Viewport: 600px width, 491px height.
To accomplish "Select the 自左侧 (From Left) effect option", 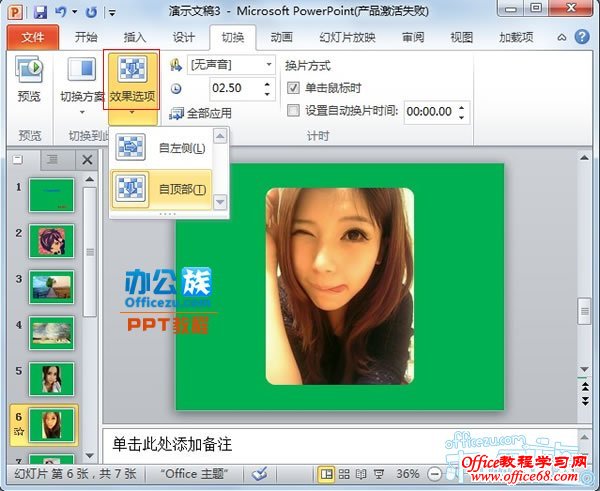I will tap(168, 148).
